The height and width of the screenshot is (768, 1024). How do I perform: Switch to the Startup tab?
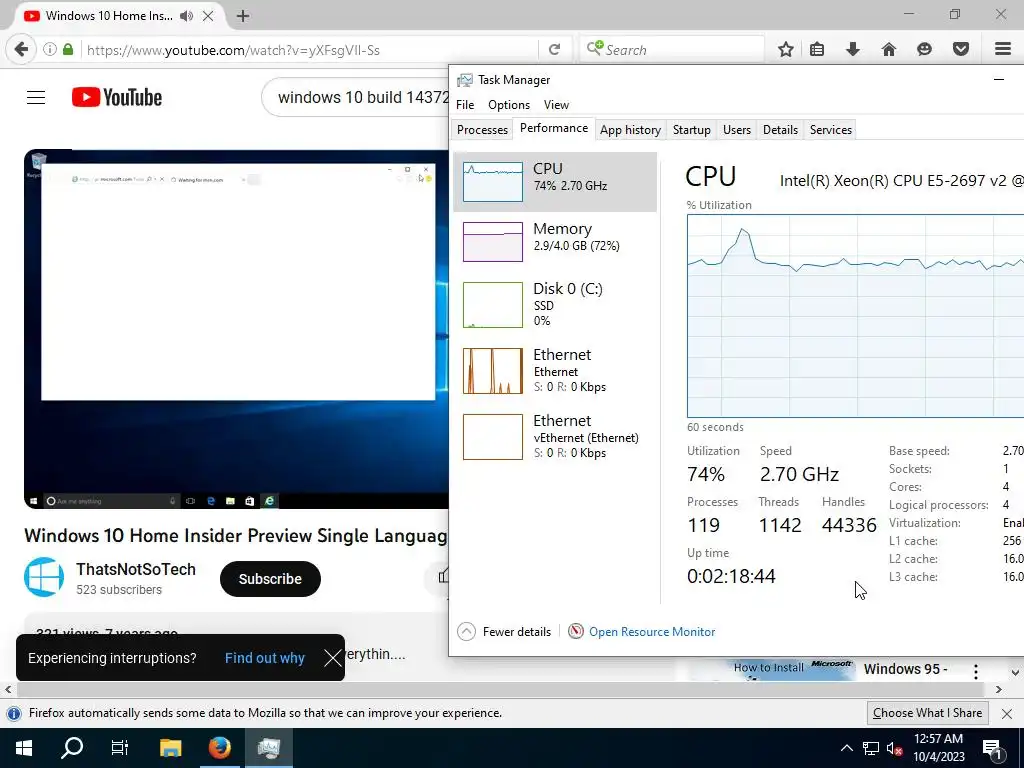[x=692, y=130]
